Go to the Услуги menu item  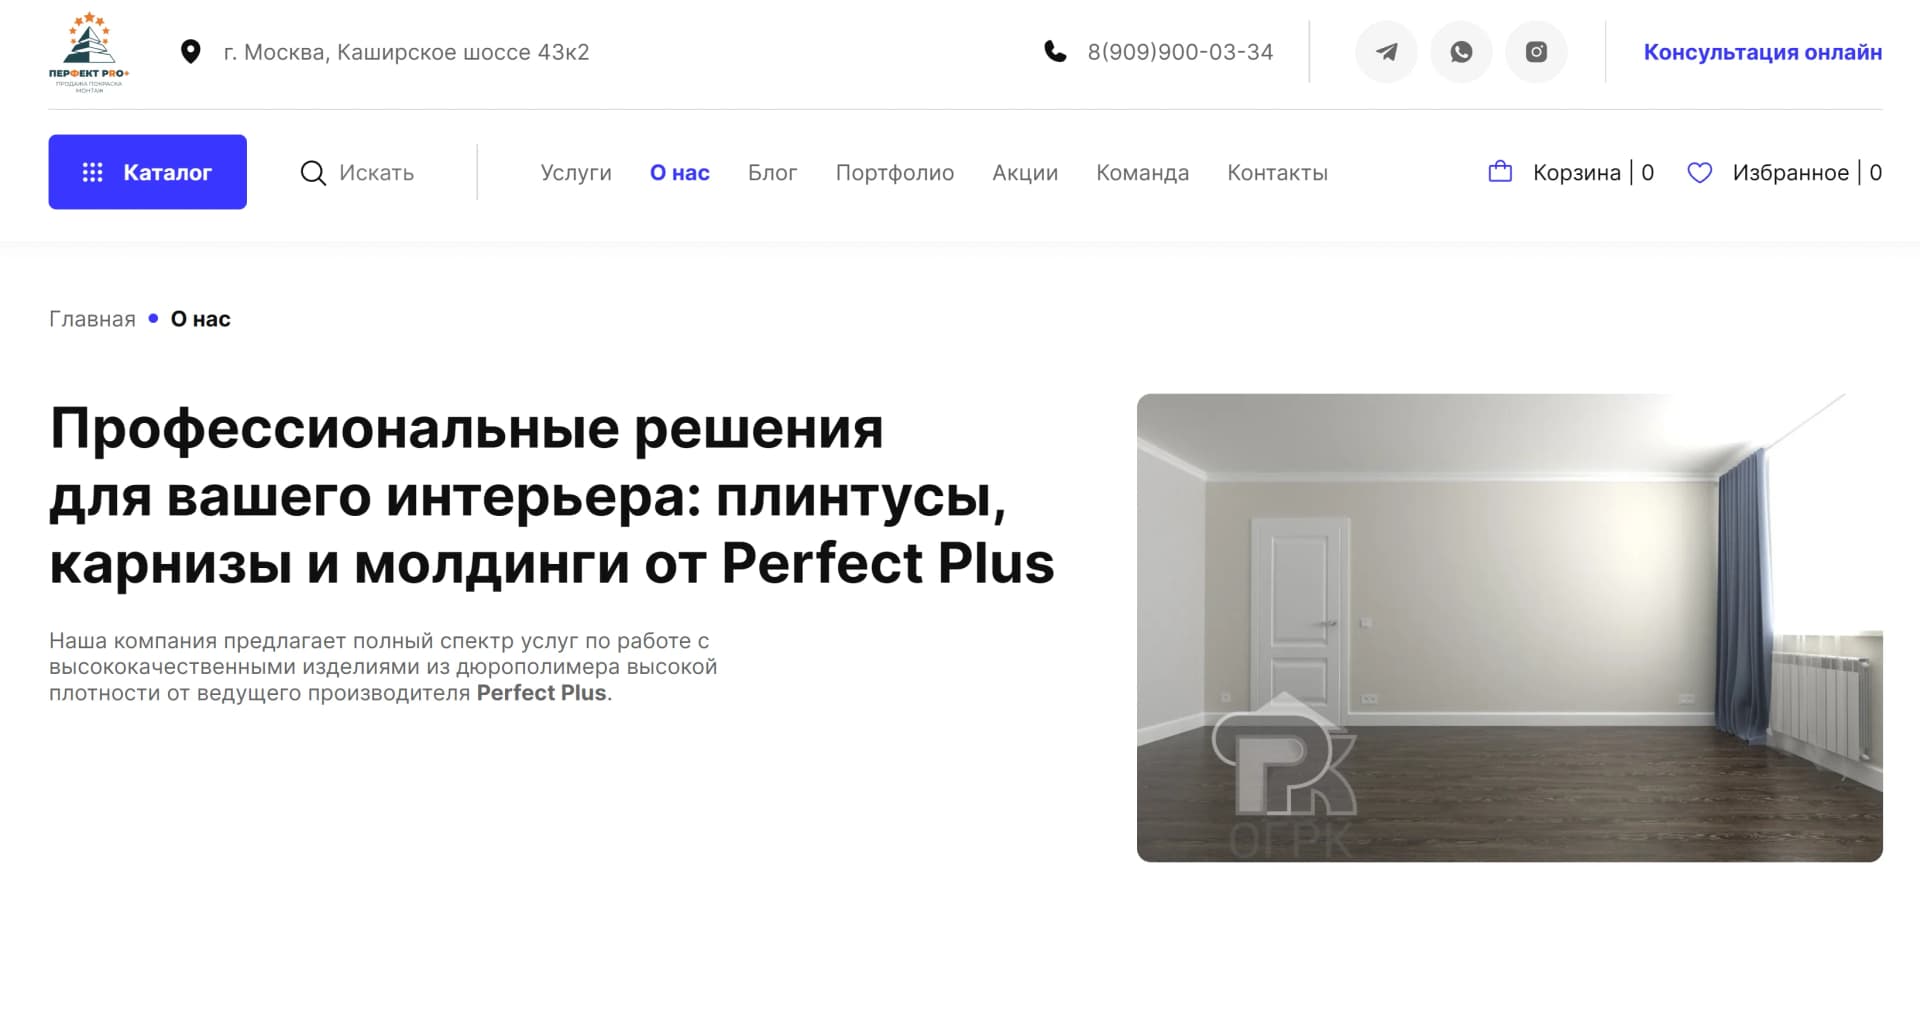pyautogui.click(x=576, y=173)
